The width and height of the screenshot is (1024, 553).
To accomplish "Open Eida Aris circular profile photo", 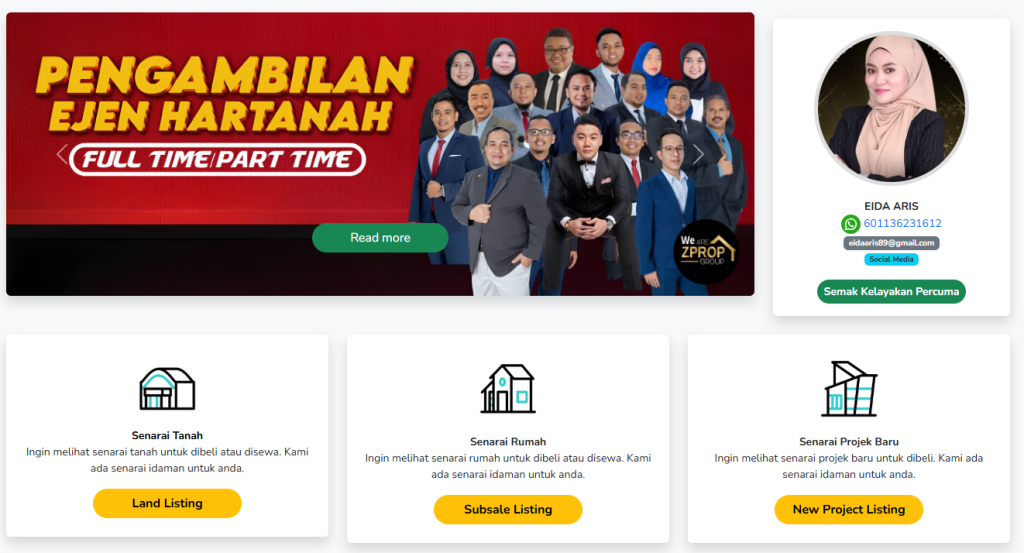I will coord(891,108).
